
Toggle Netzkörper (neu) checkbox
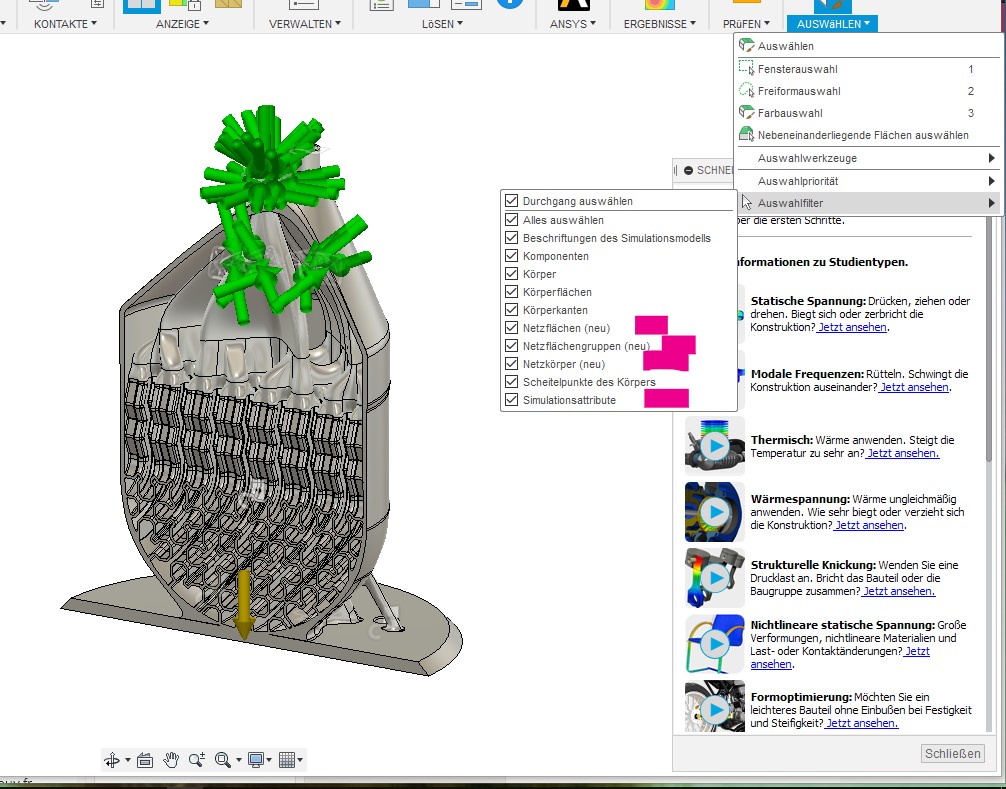coord(511,363)
